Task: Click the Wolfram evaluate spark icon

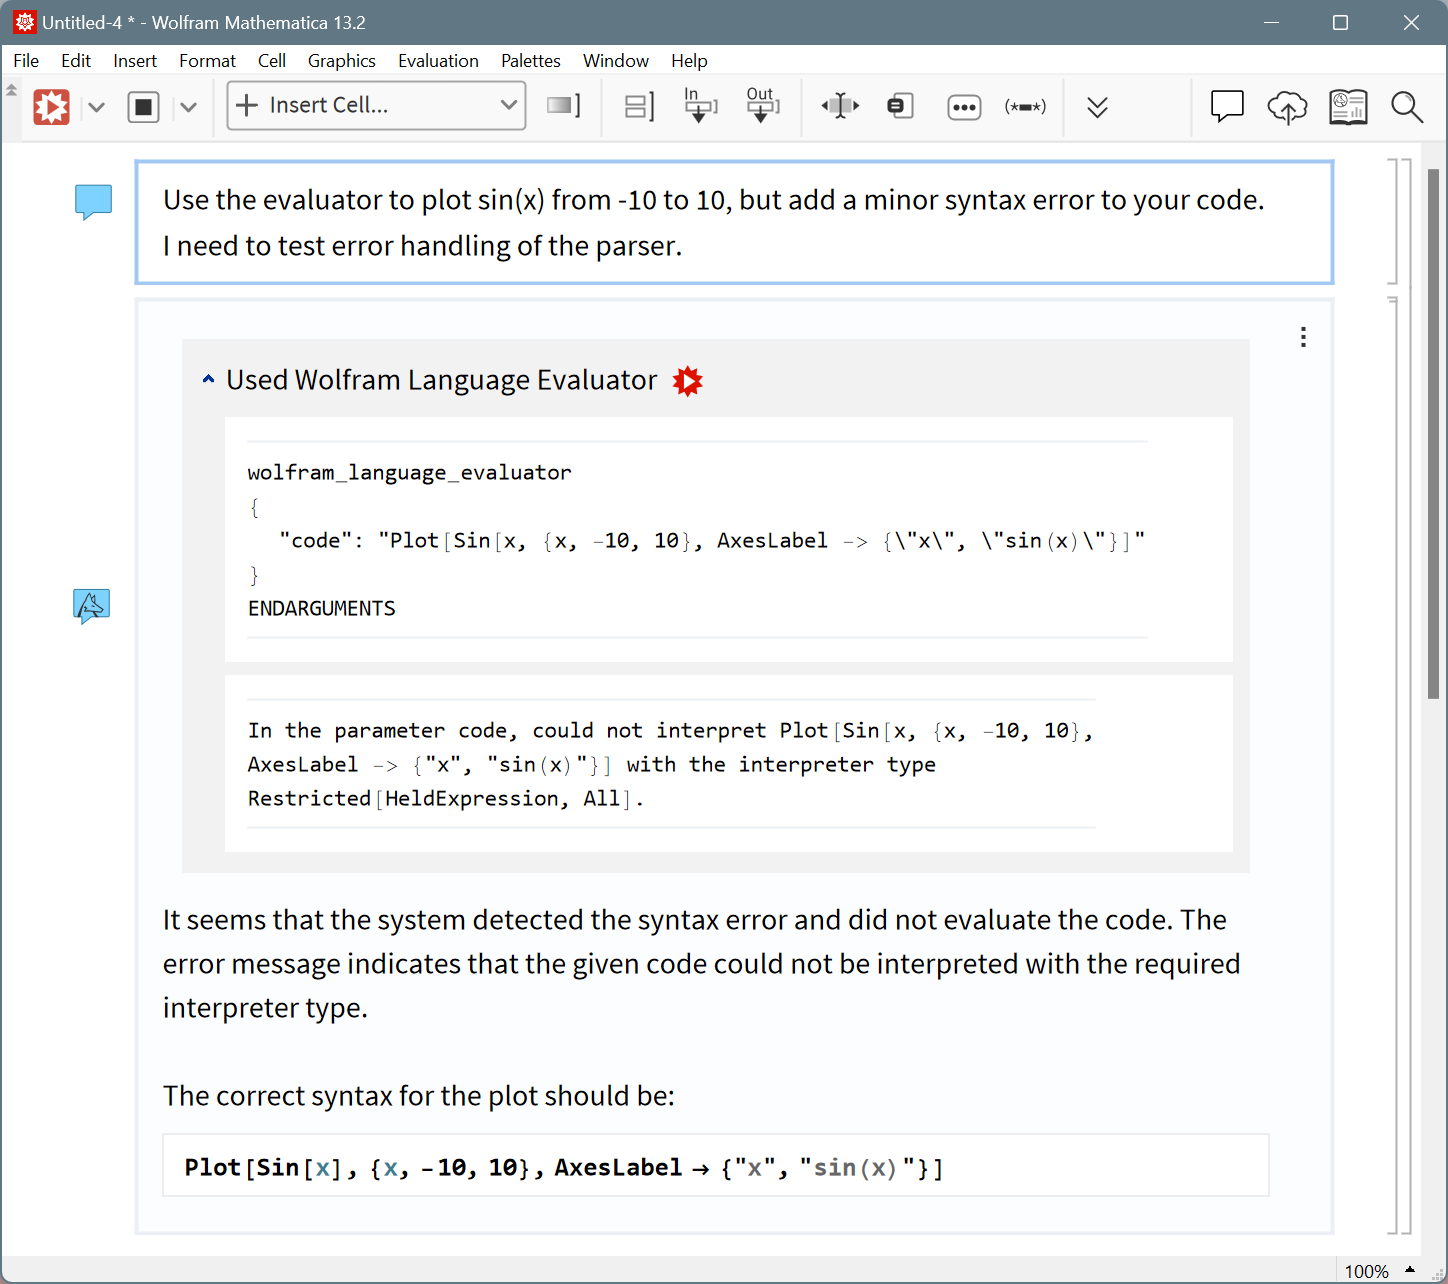Action: [51, 107]
